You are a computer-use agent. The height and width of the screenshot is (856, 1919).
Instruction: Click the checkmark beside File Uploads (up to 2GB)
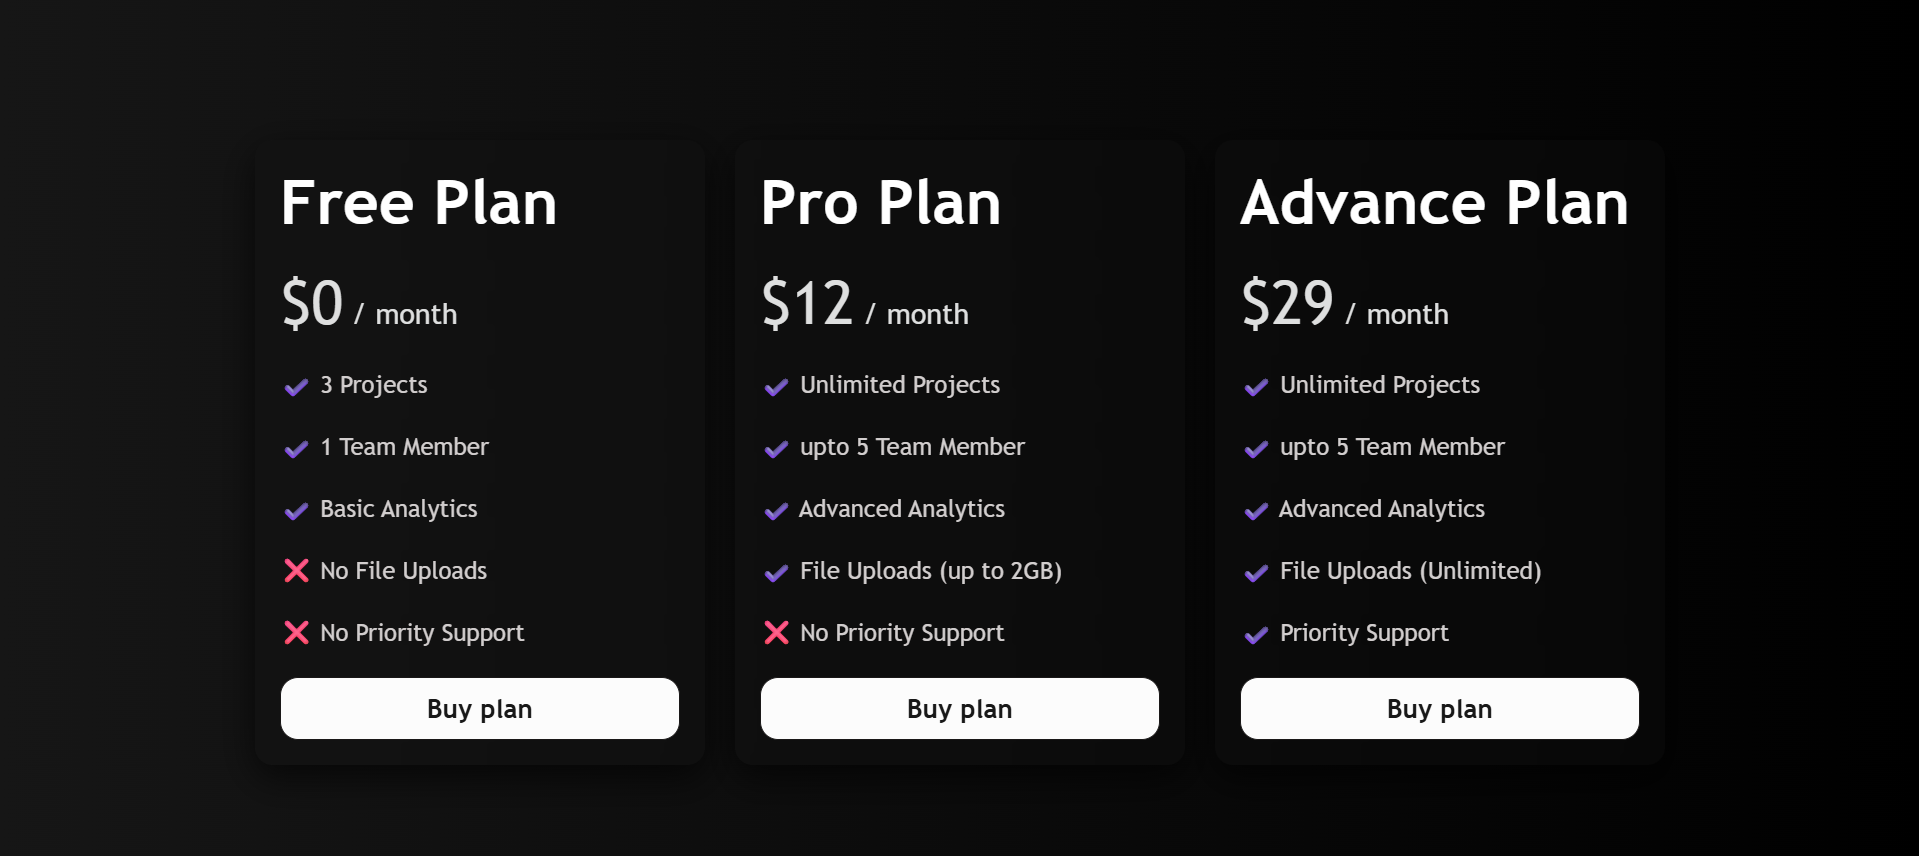coord(776,573)
